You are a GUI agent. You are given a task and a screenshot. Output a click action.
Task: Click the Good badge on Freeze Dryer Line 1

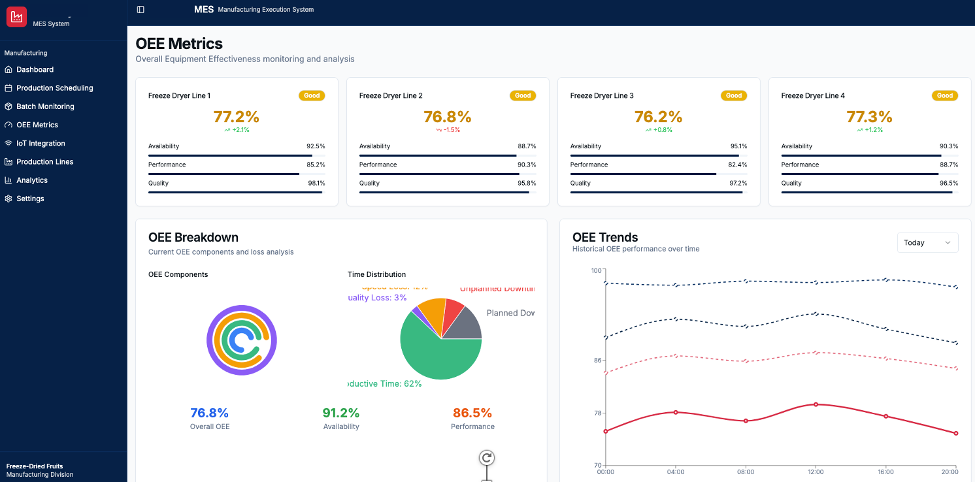312,96
